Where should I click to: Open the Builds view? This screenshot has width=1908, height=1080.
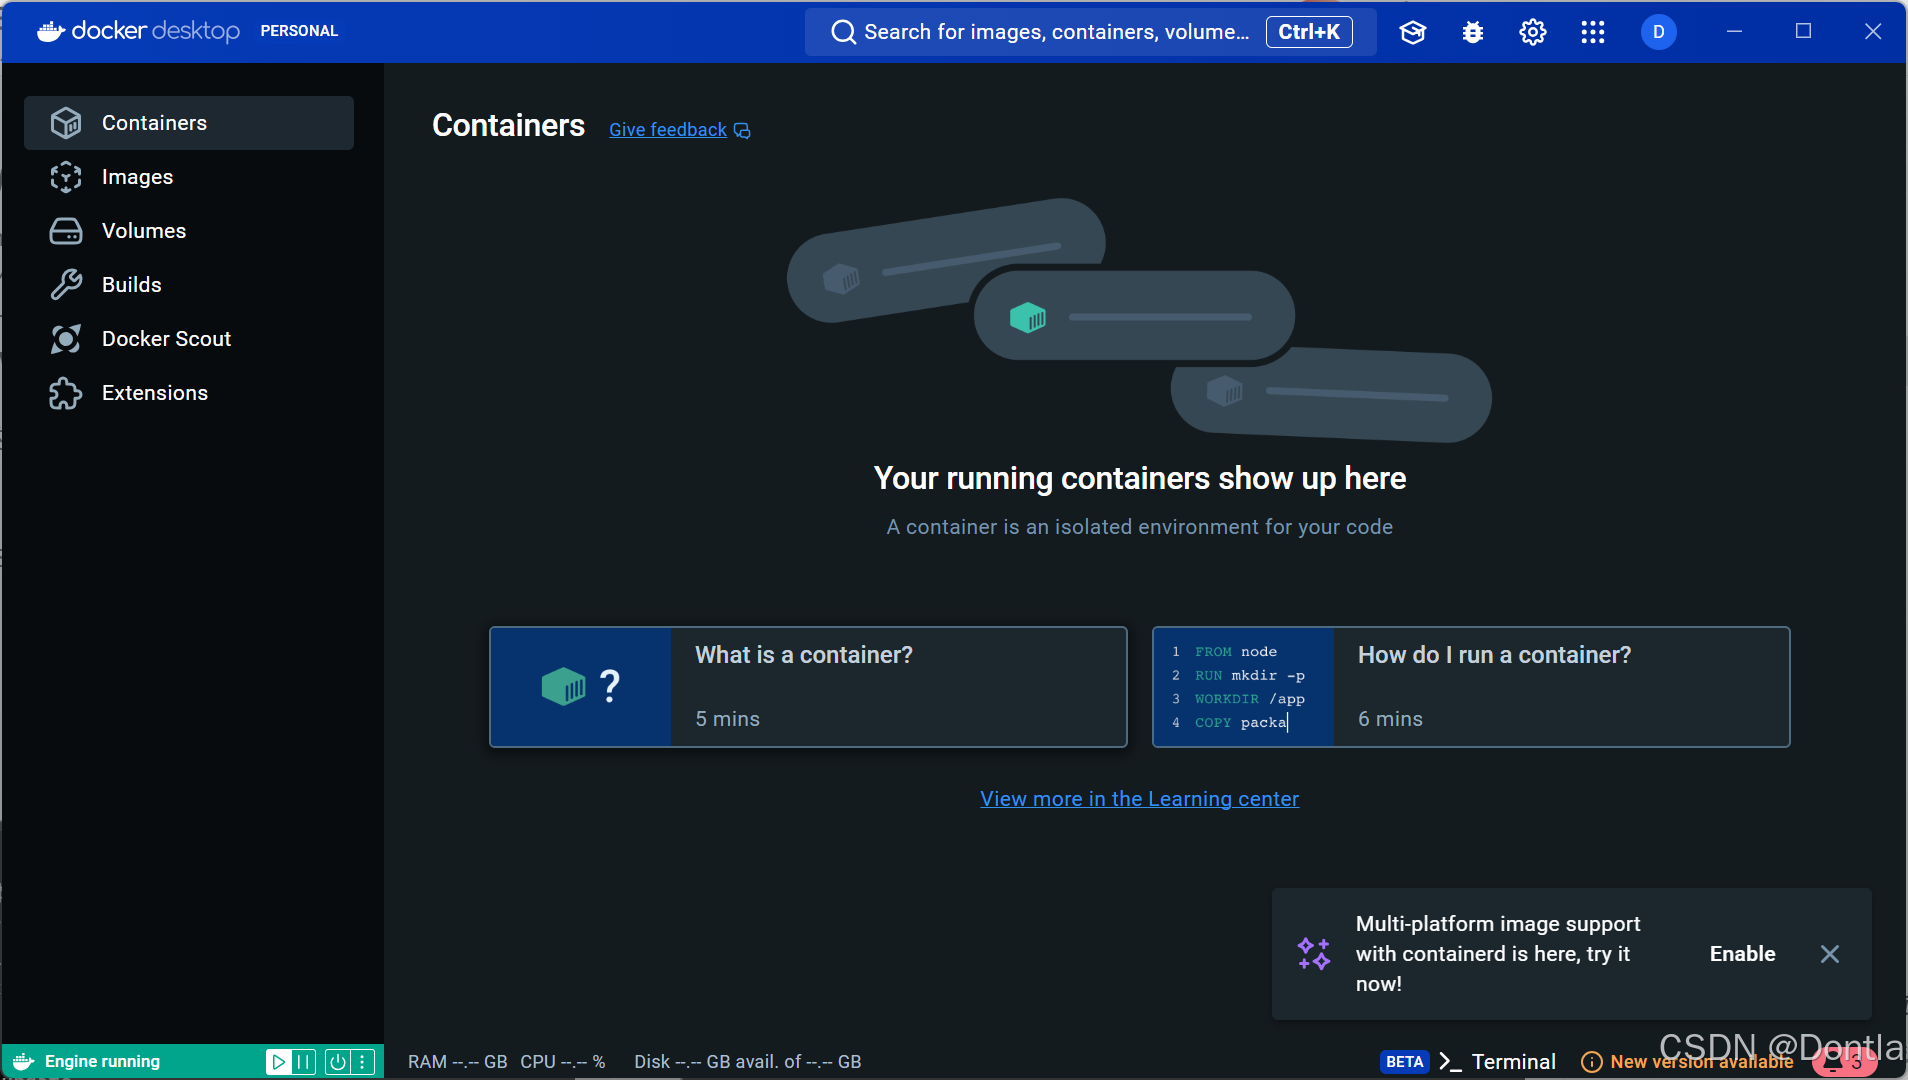[x=189, y=285]
